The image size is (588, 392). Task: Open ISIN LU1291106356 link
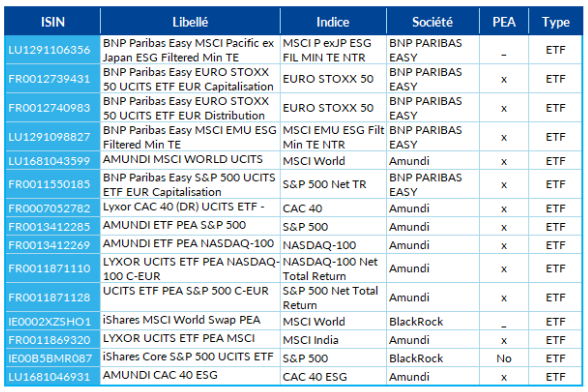click(x=49, y=50)
